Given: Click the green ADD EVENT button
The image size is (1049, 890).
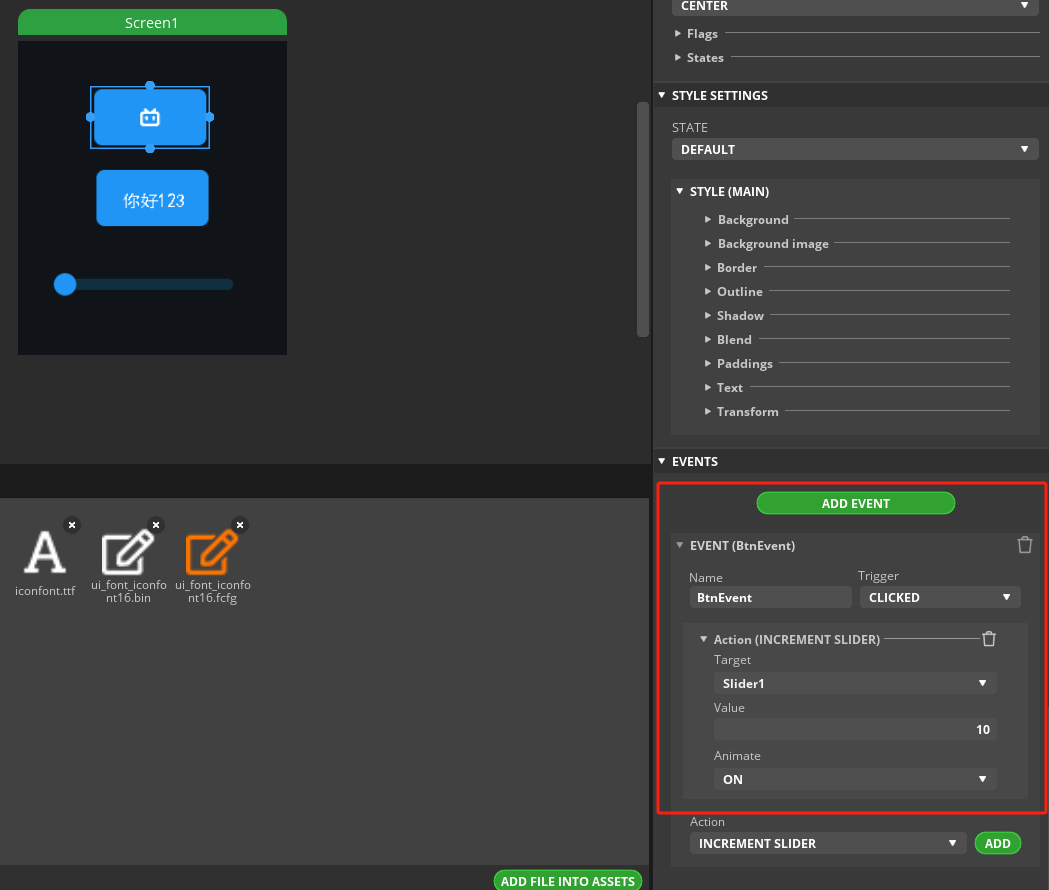Looking at the screenshot, I should tap(855, 503).
